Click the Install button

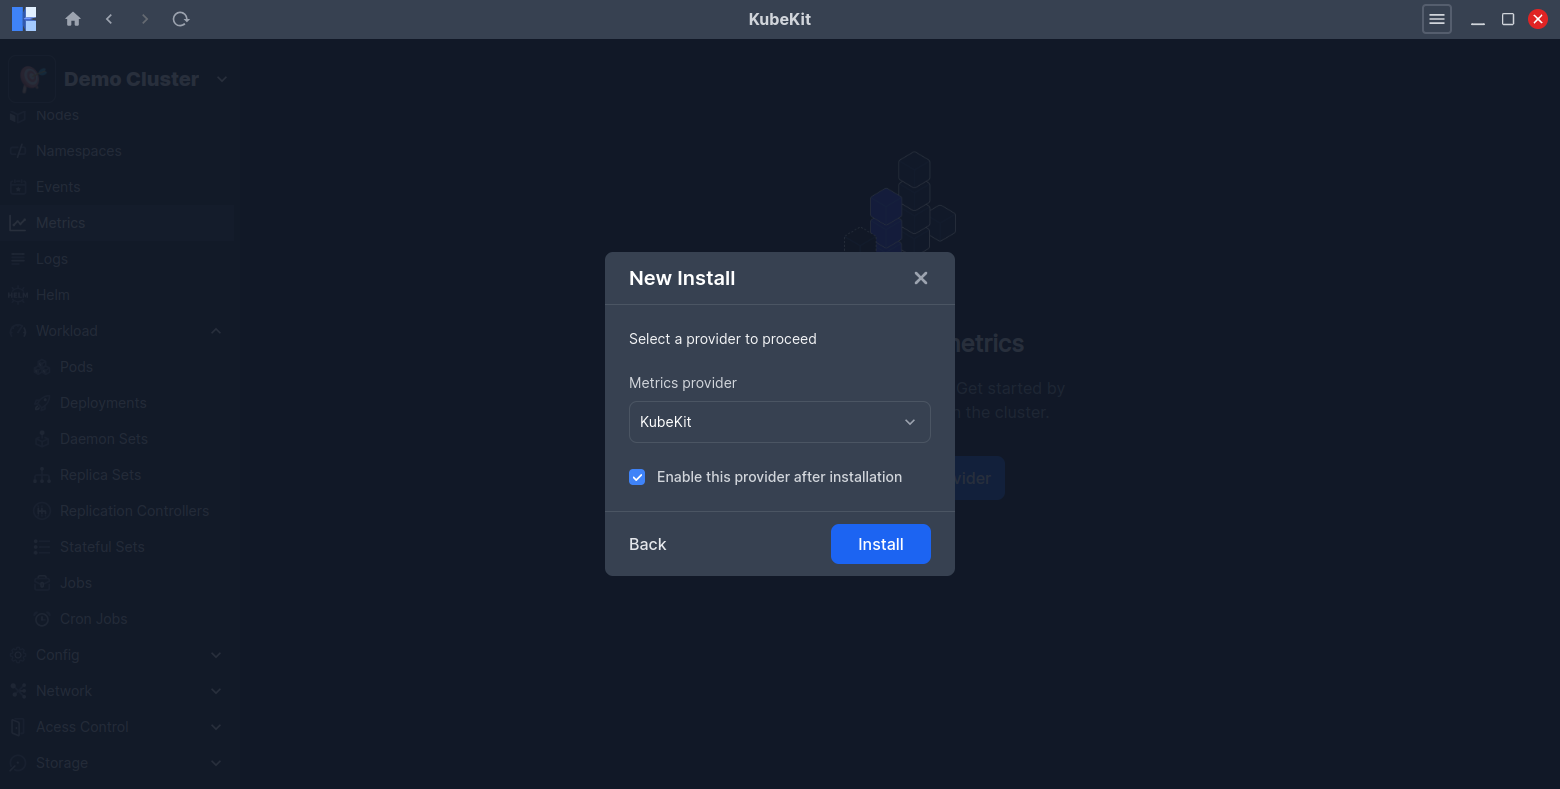click(880, 543)
